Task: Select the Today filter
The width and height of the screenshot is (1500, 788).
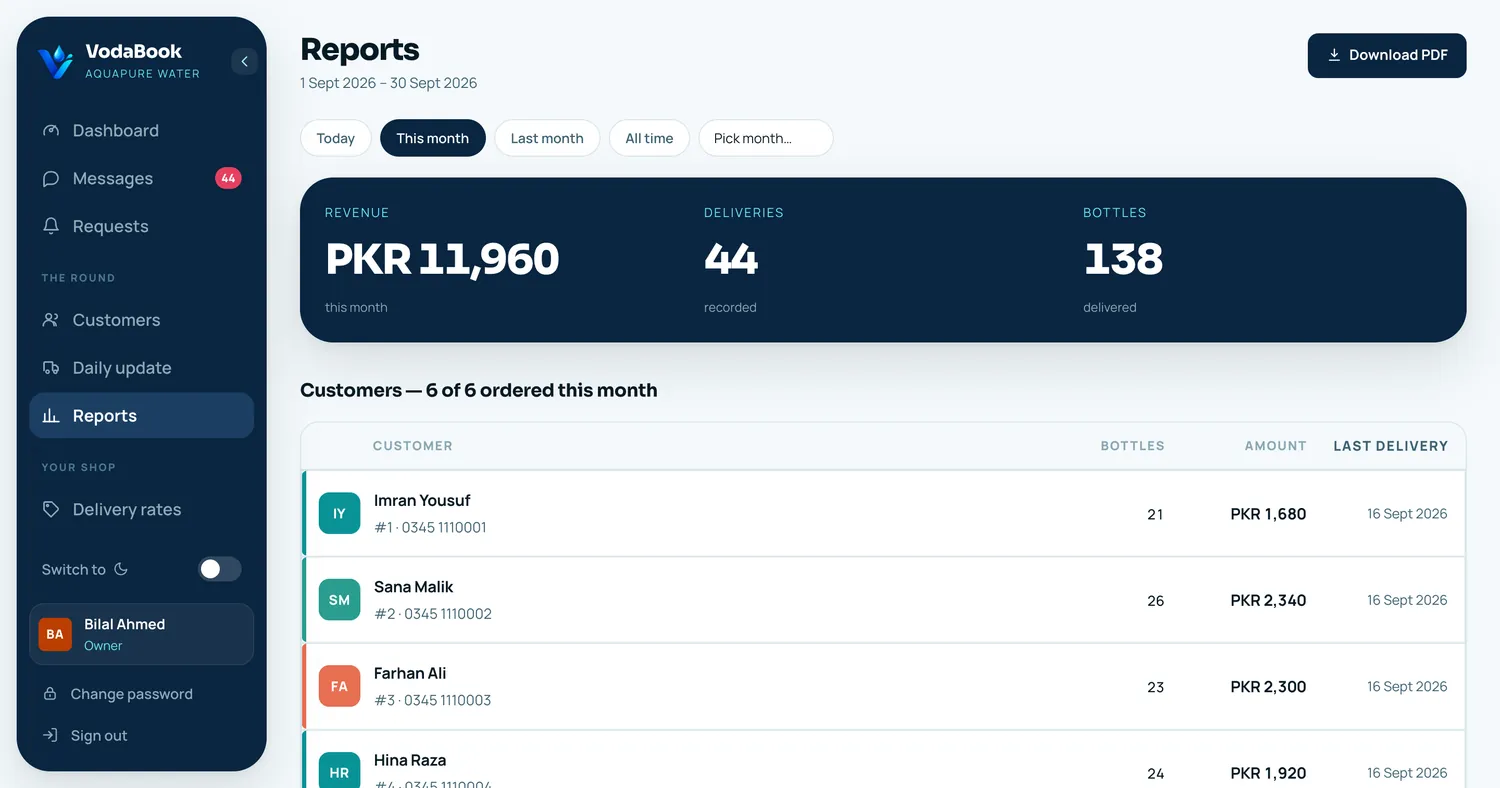Action: pos(336,138)
